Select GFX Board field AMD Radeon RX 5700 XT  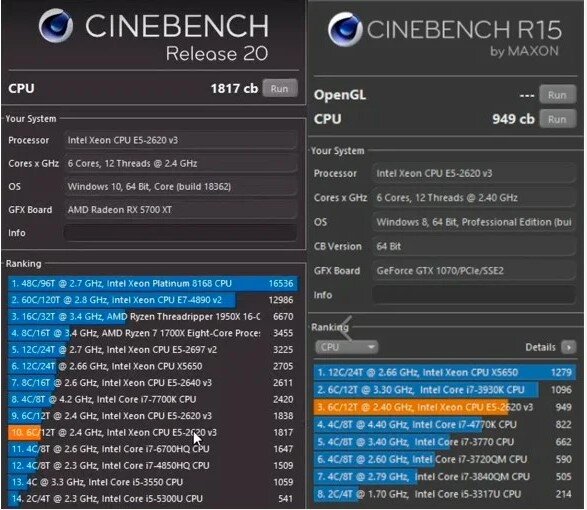[x=180, y=210]
